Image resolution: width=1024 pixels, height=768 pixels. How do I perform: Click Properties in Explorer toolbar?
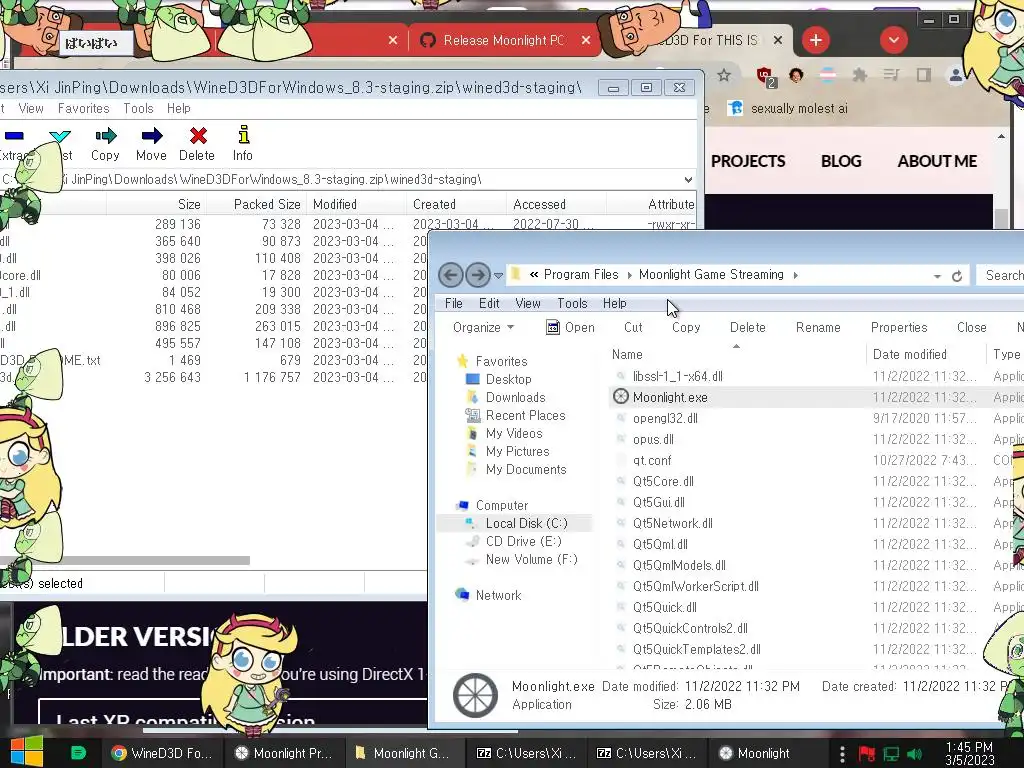[899, 327]
